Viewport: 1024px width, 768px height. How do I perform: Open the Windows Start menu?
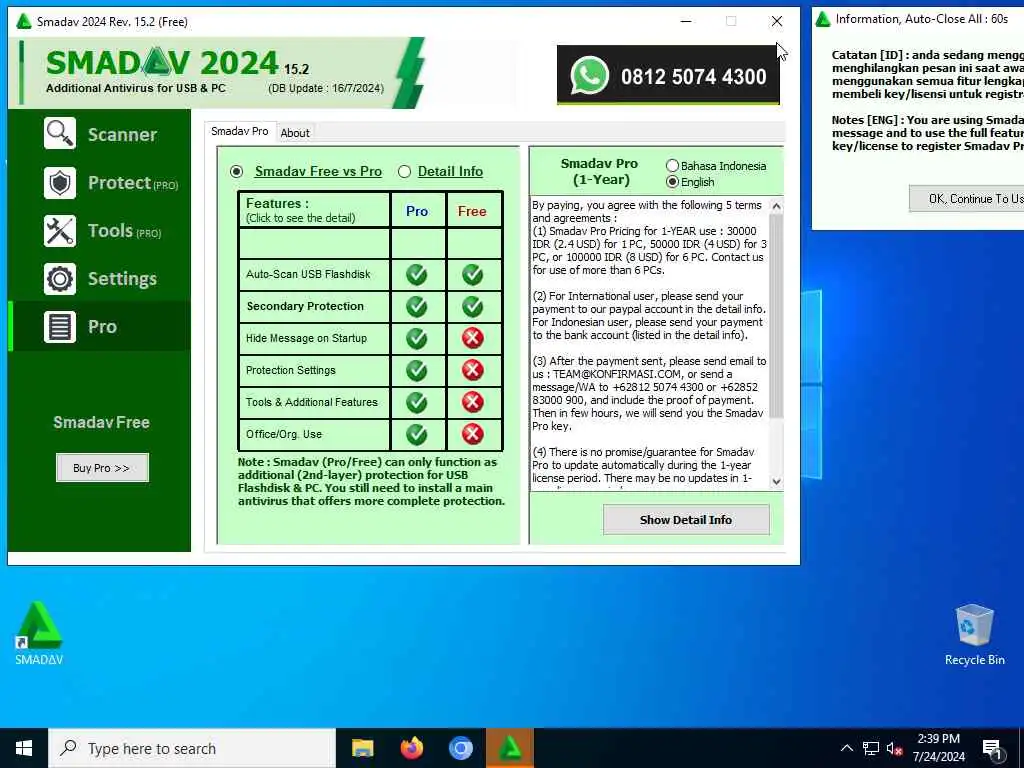click(24, 748)
